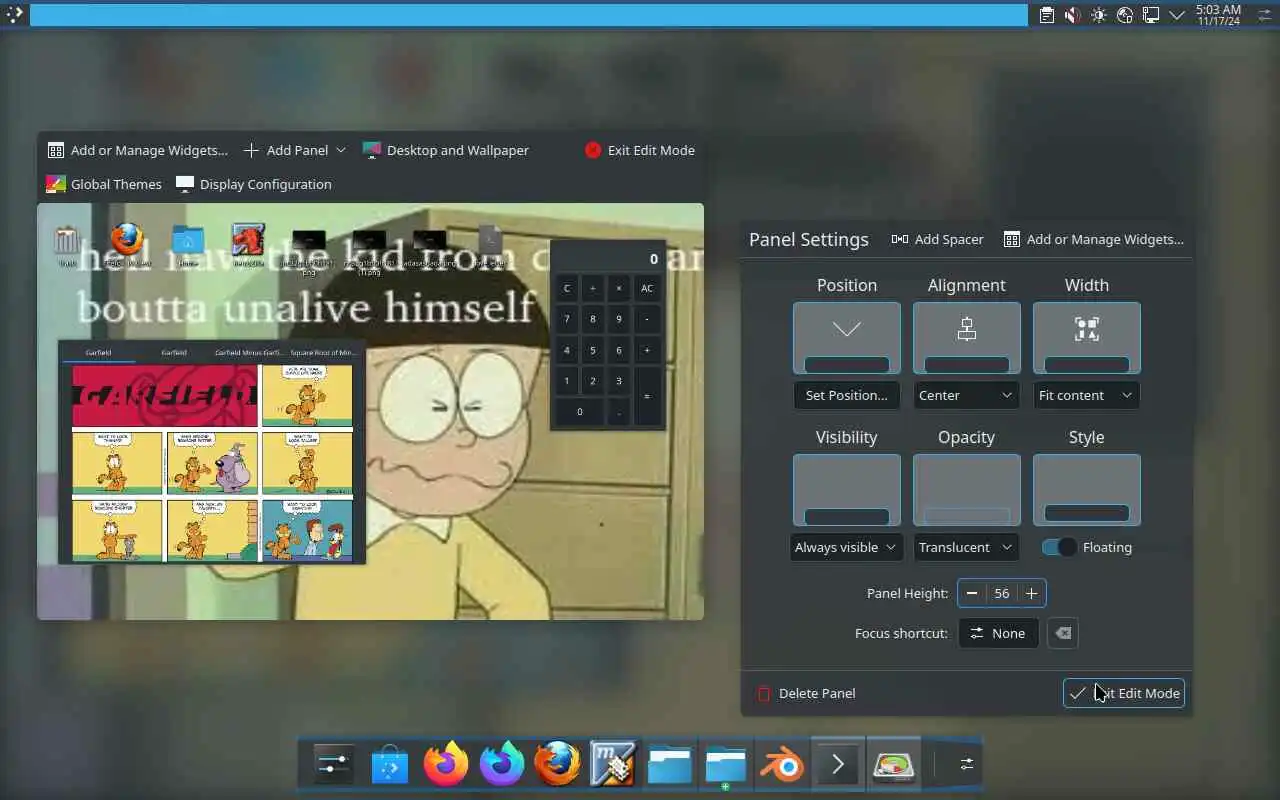Expand the Translucent opacity dropdown
1280x800 pixels.
coord(966,547)
